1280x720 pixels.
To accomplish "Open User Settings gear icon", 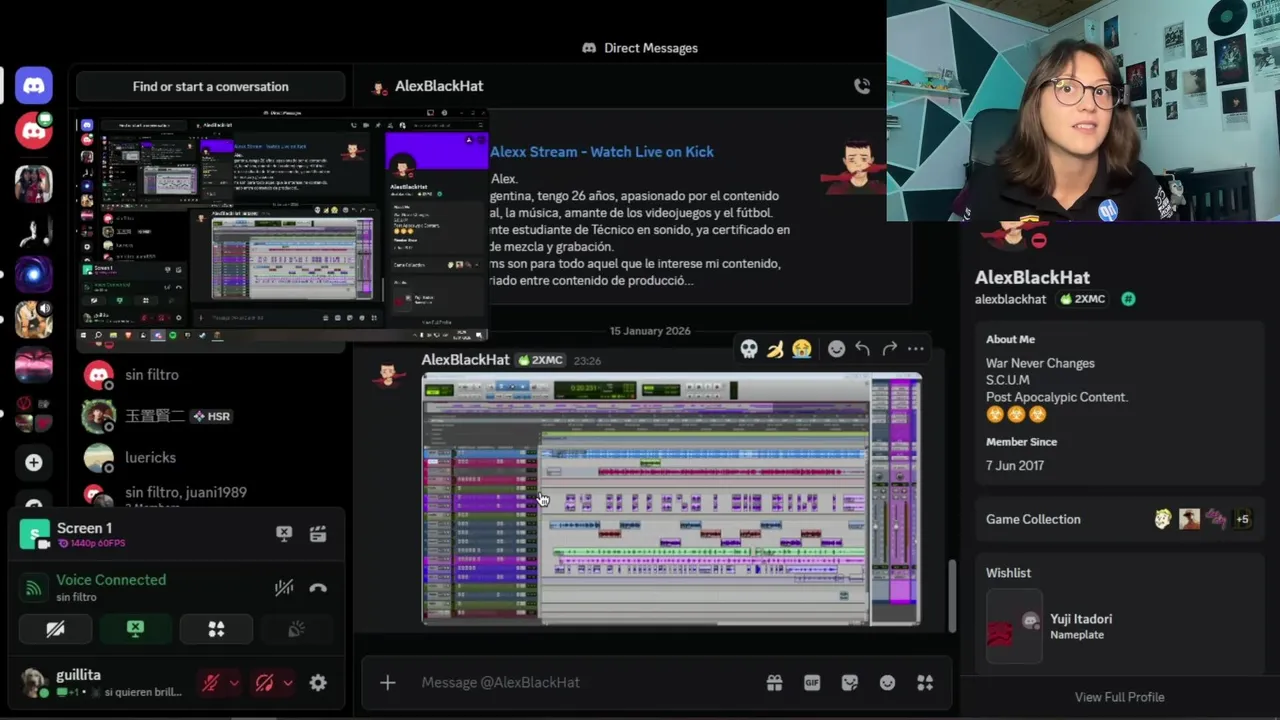I will point(318,682).
